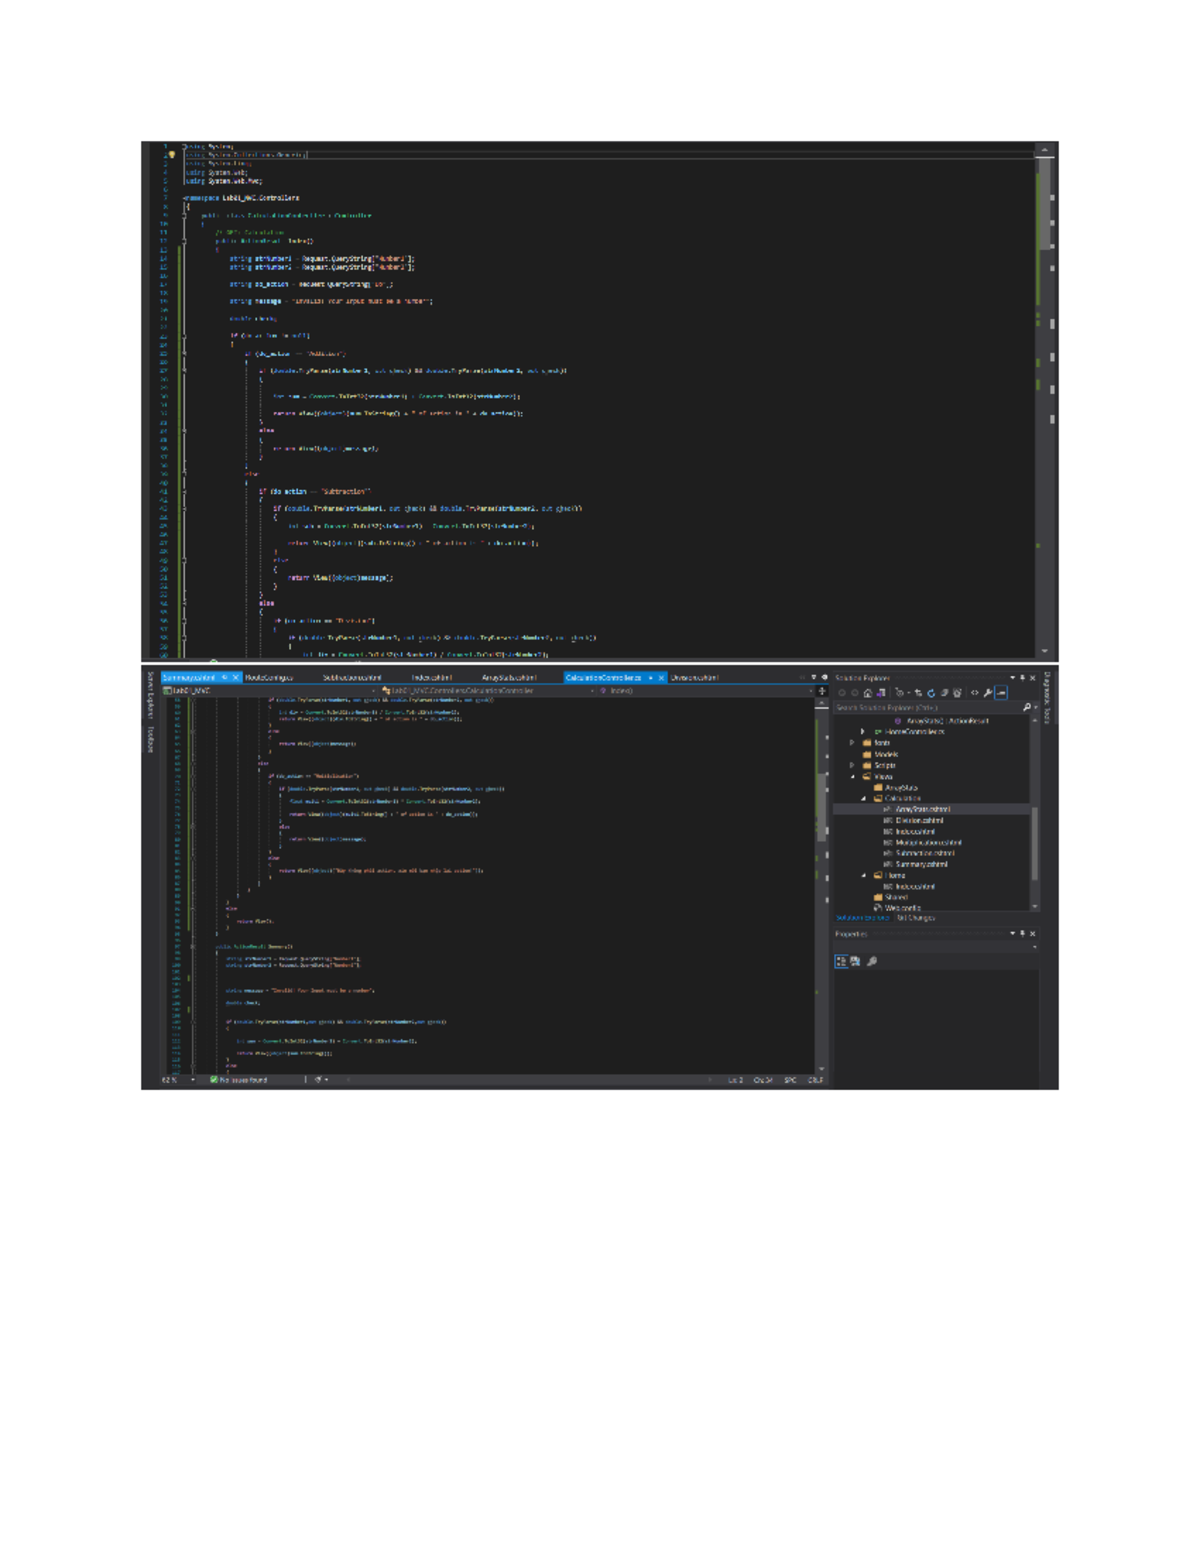The image size is (1200, 1553).
Task: Click the Property Pages wrench icon in Properties
Action: (872, 961)
